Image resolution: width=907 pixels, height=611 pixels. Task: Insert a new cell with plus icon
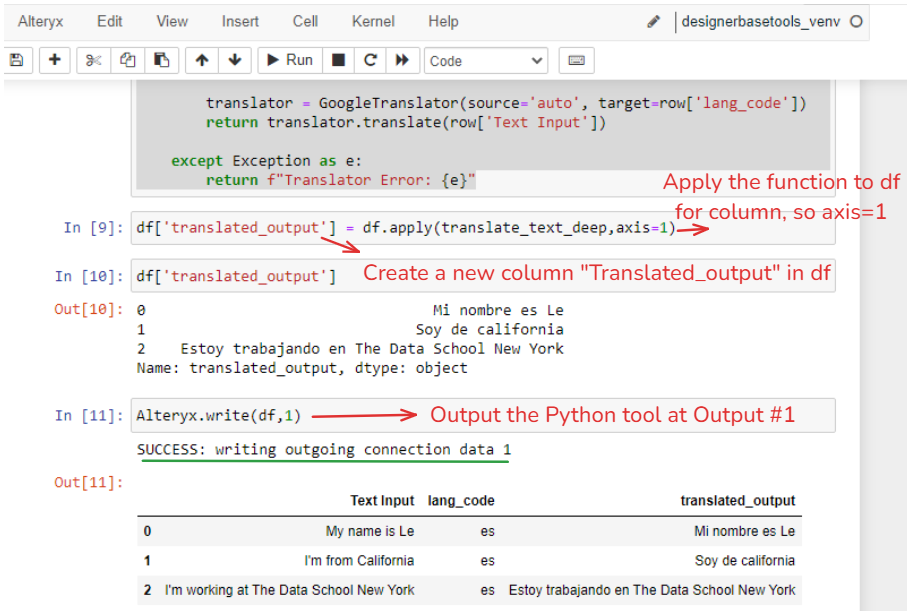pos(54,60)
